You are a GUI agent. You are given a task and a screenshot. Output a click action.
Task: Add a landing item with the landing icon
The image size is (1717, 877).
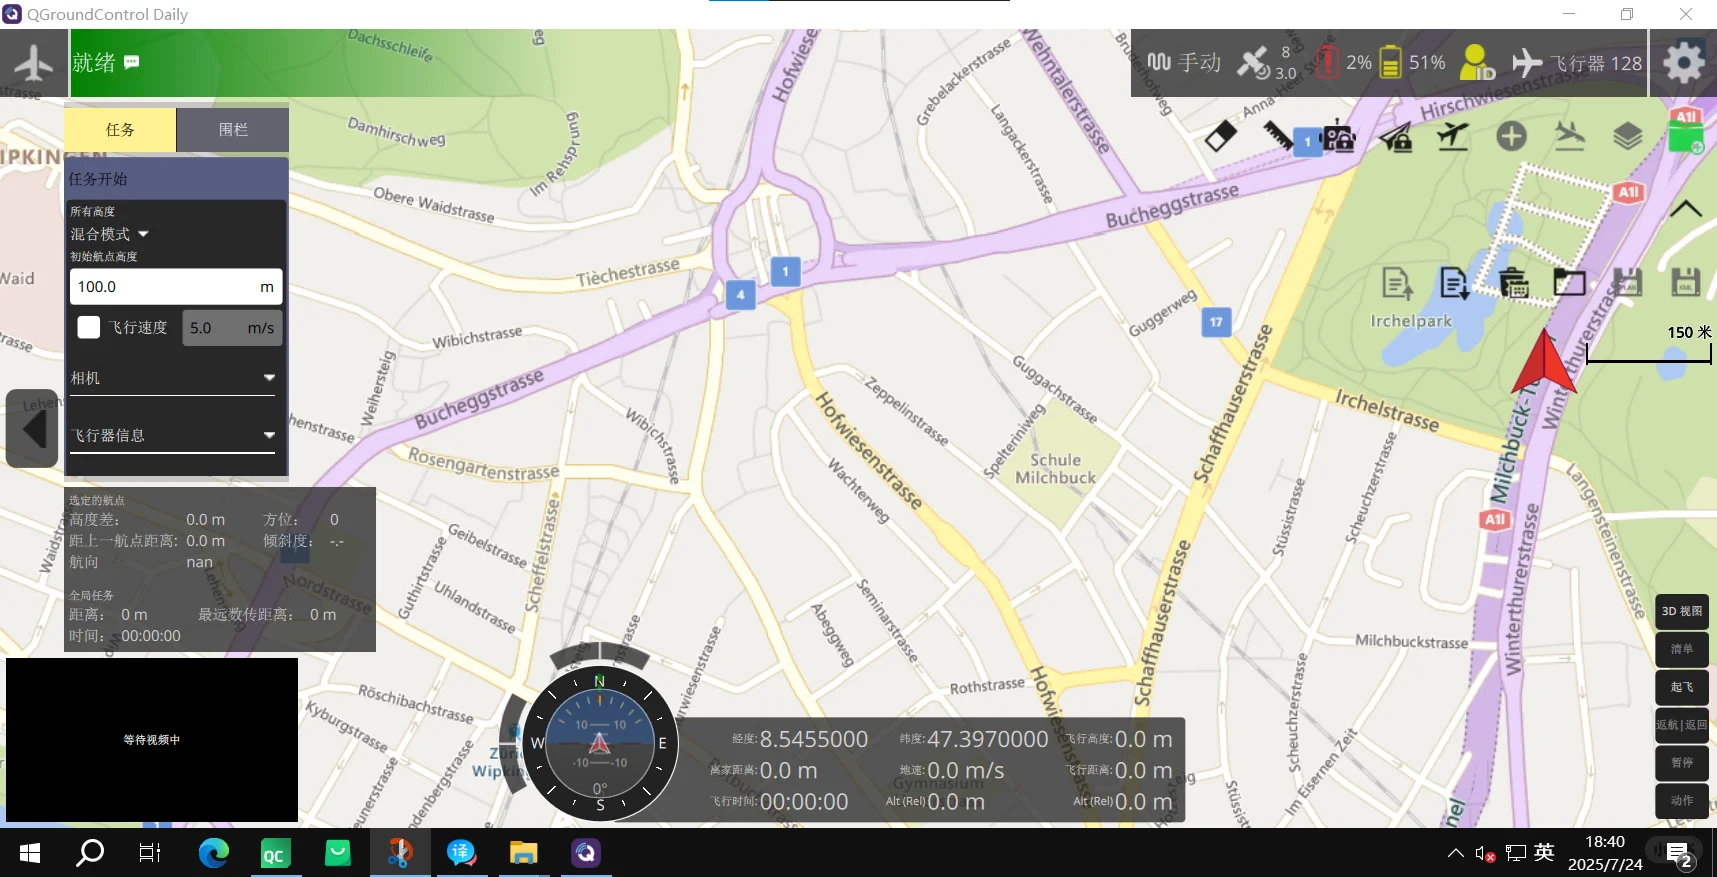pyautogui.click(x=1570, y=136)
